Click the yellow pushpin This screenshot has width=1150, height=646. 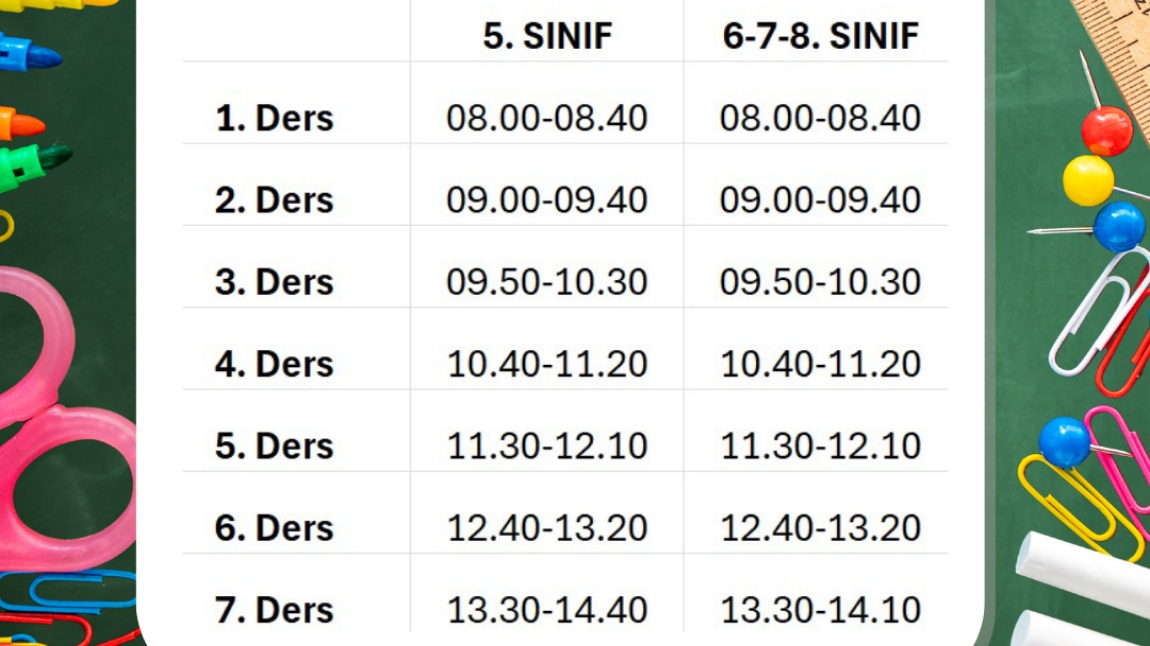point(1088,180)
